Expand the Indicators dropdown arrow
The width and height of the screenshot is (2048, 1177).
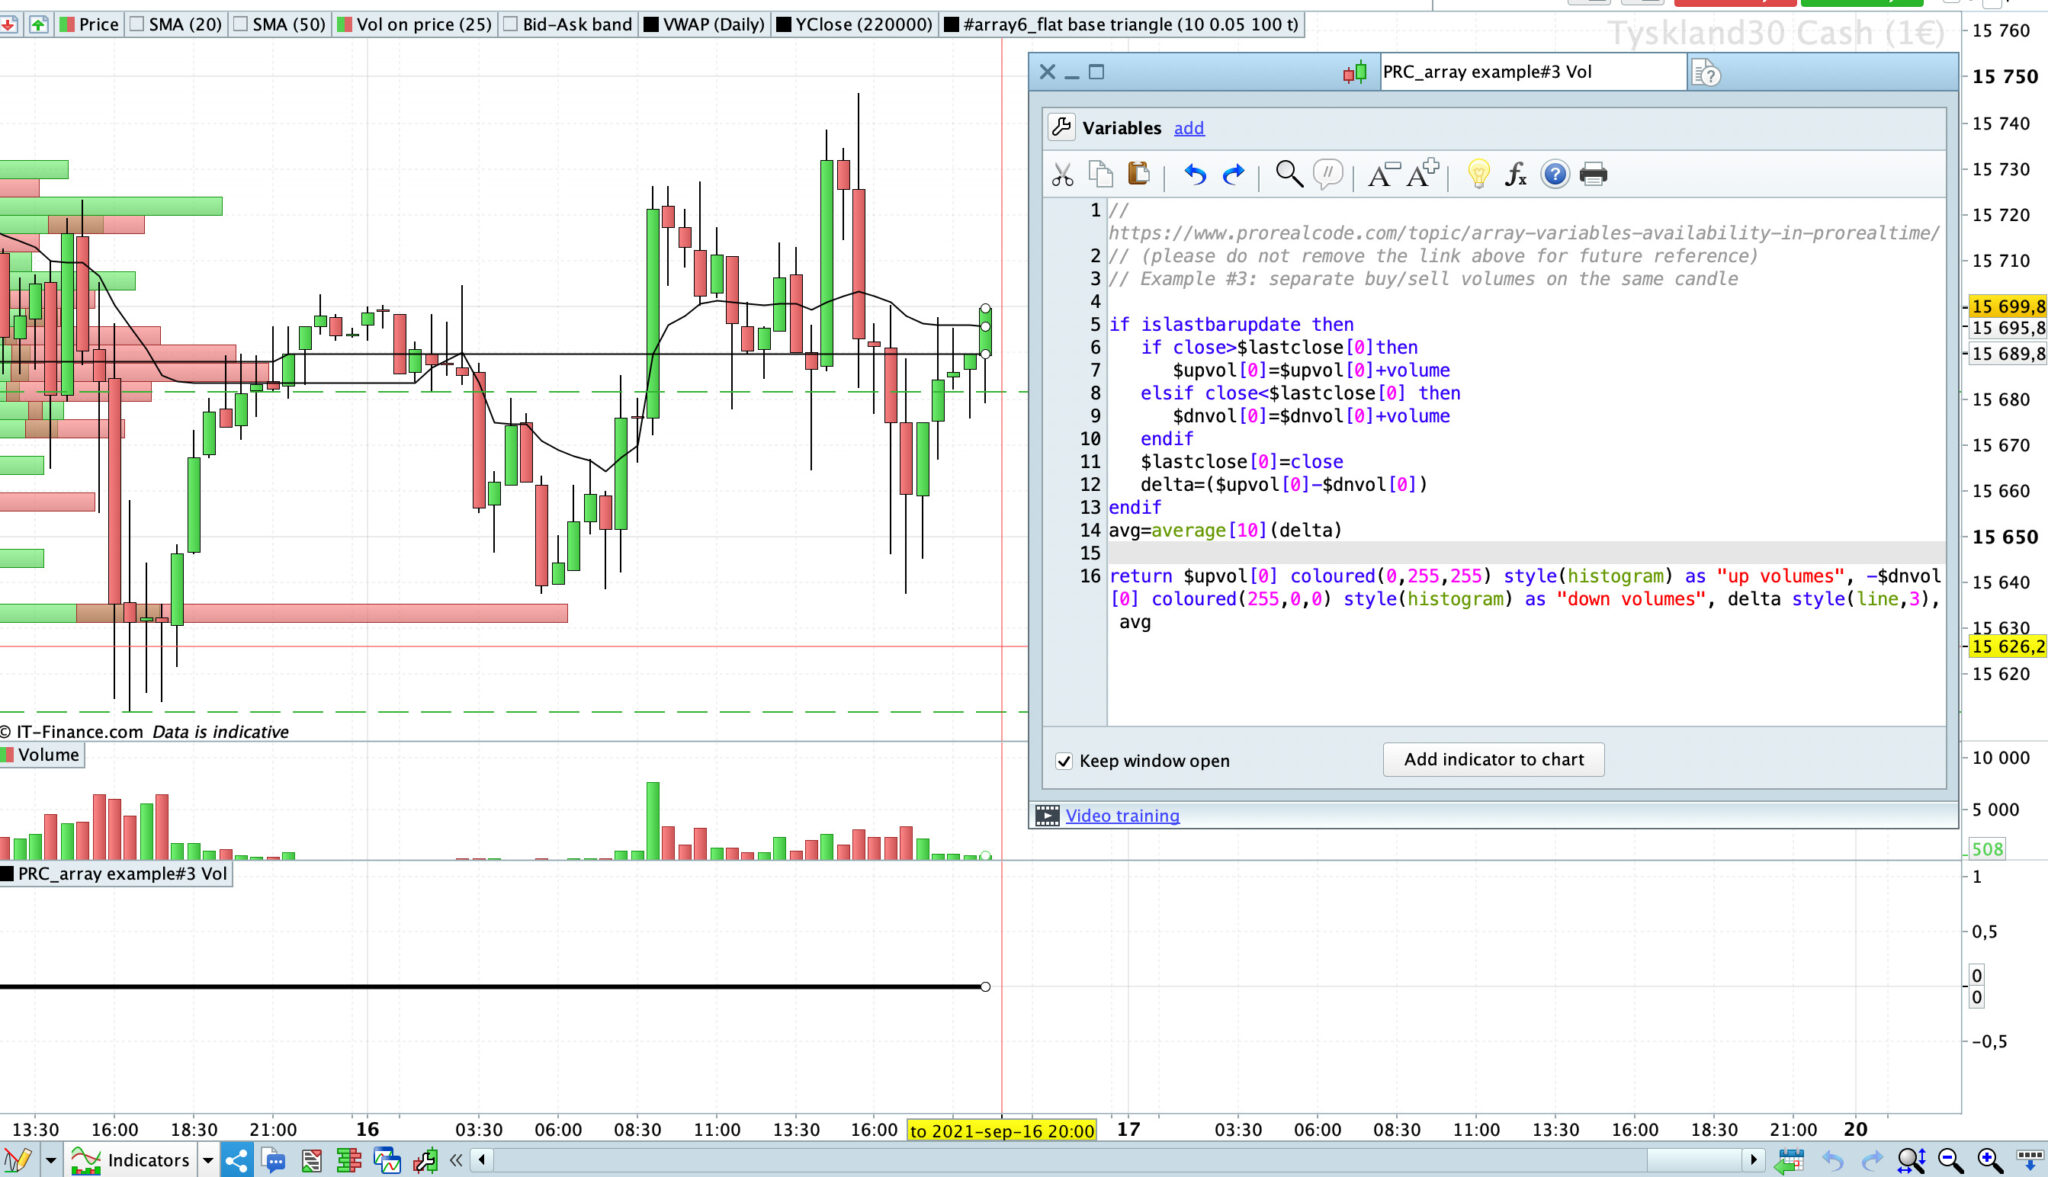tap(208, 1160)
